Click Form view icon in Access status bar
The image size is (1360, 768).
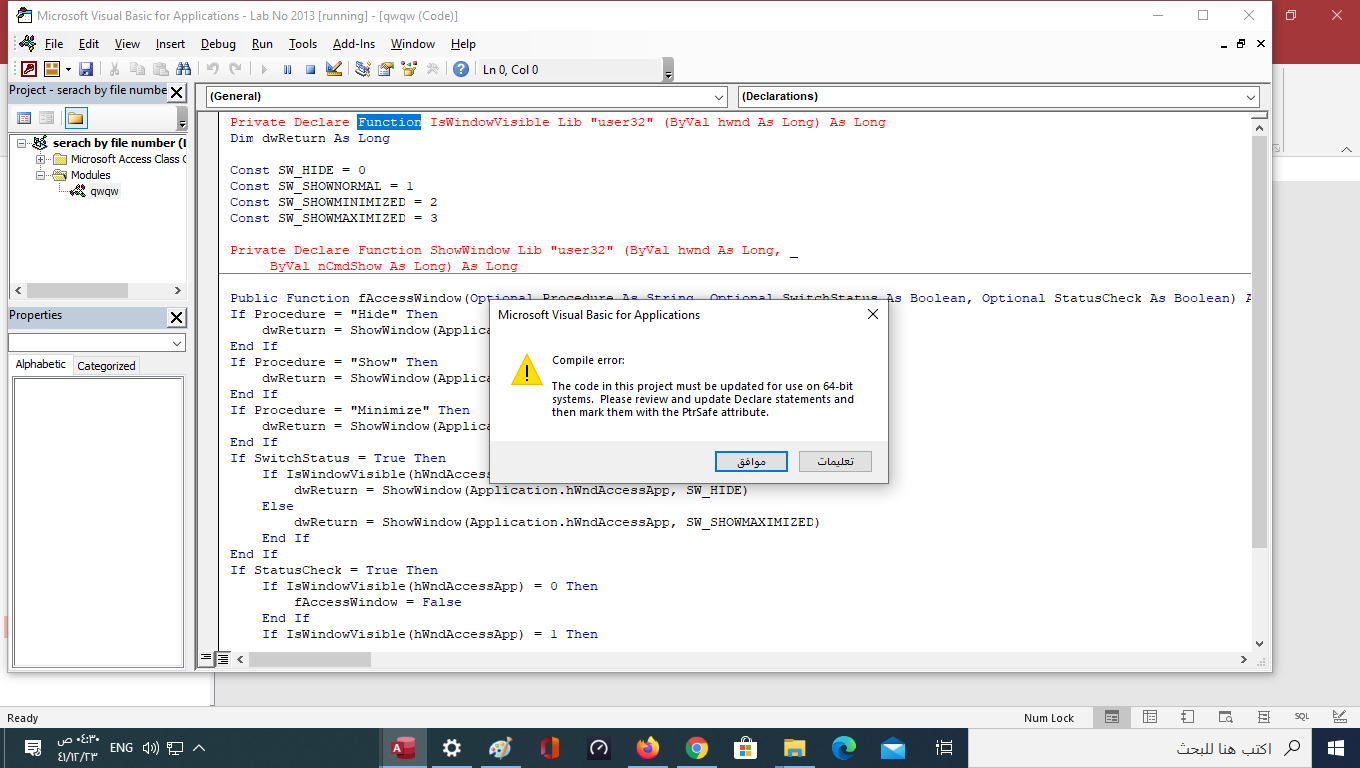pos(1111,717)
